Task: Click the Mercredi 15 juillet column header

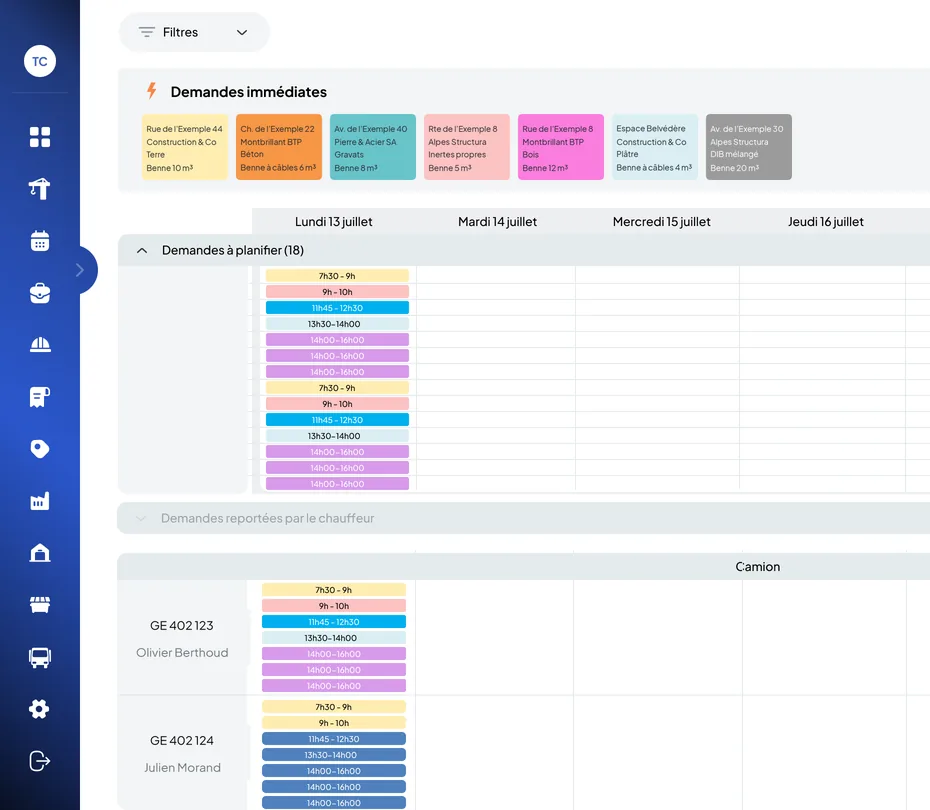Action: click(x=661, y=222)
